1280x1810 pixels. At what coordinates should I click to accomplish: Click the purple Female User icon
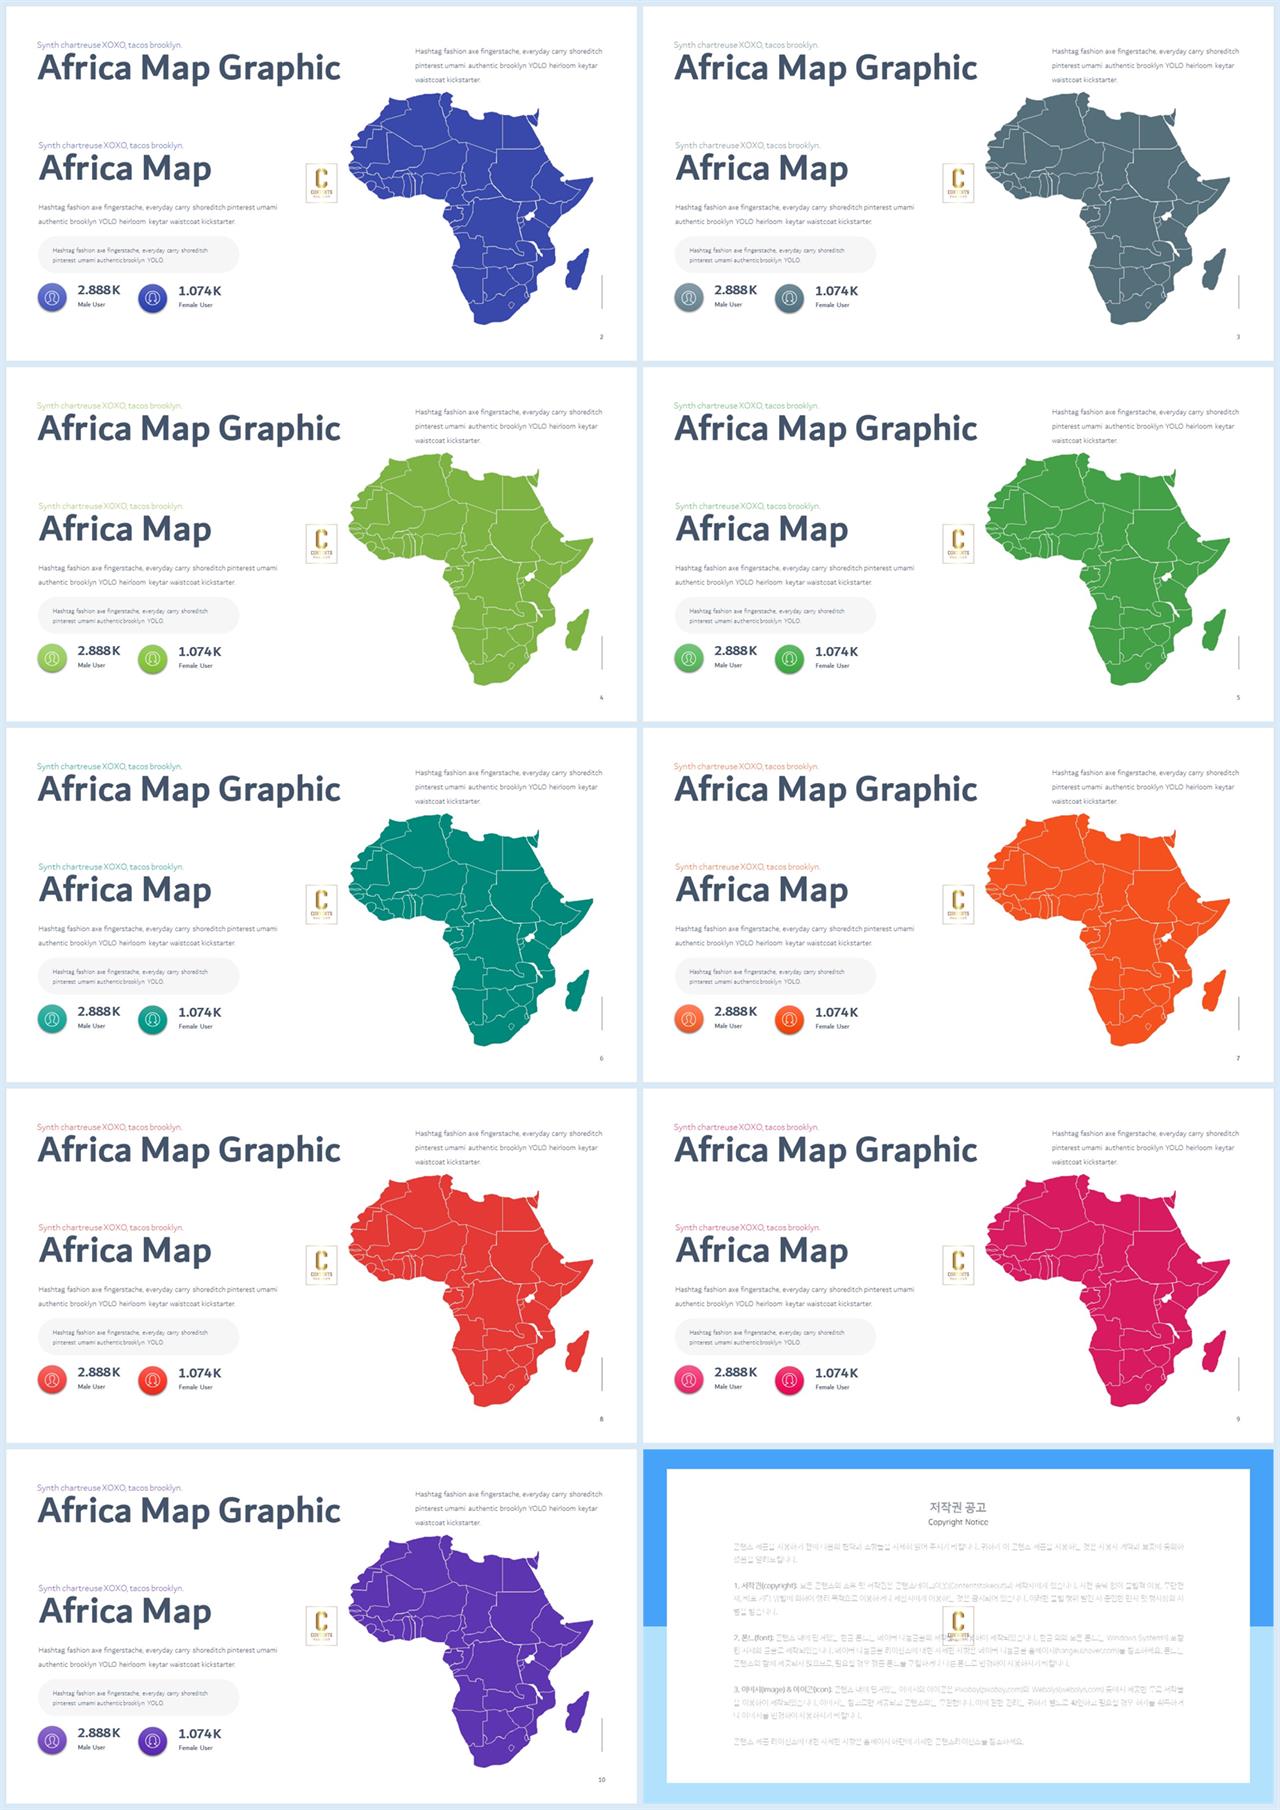coord(152,1741)
